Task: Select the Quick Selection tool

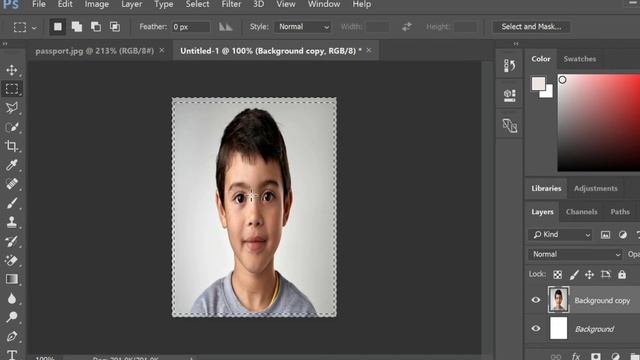Action: [x=11, y=127]
